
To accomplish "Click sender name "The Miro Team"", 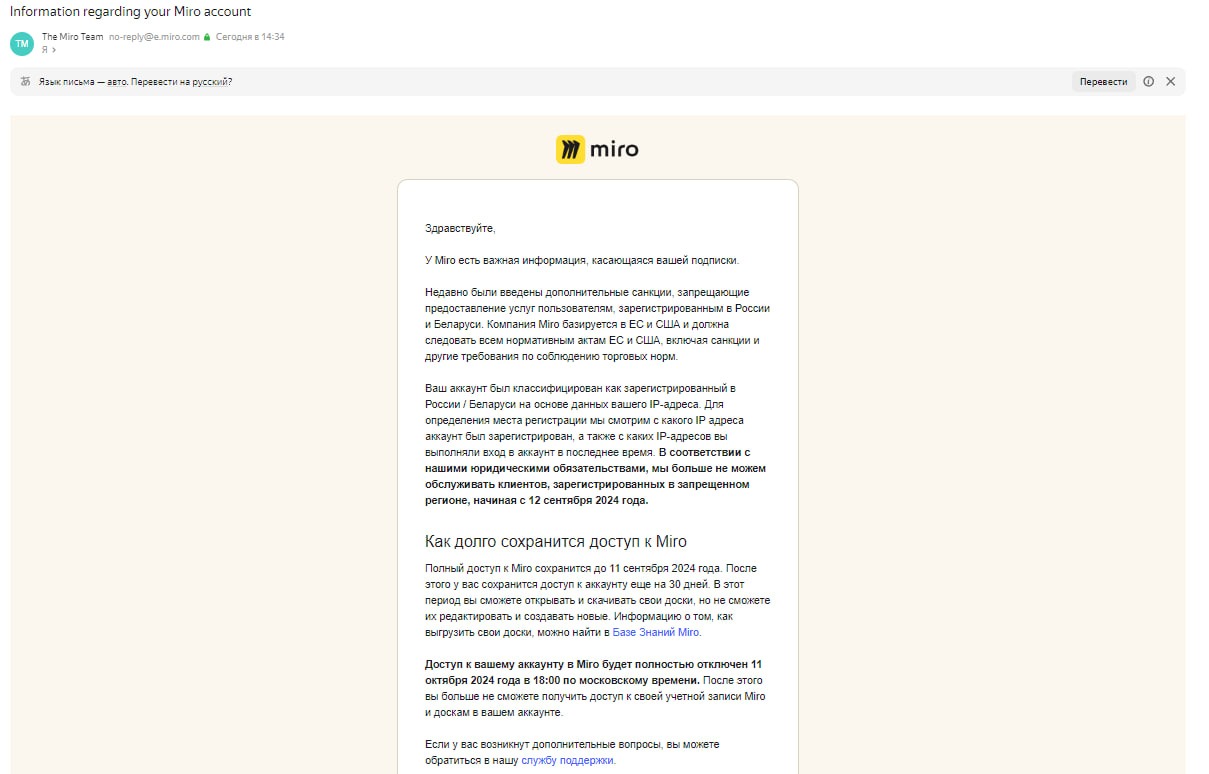I will (x=72, y=37).
